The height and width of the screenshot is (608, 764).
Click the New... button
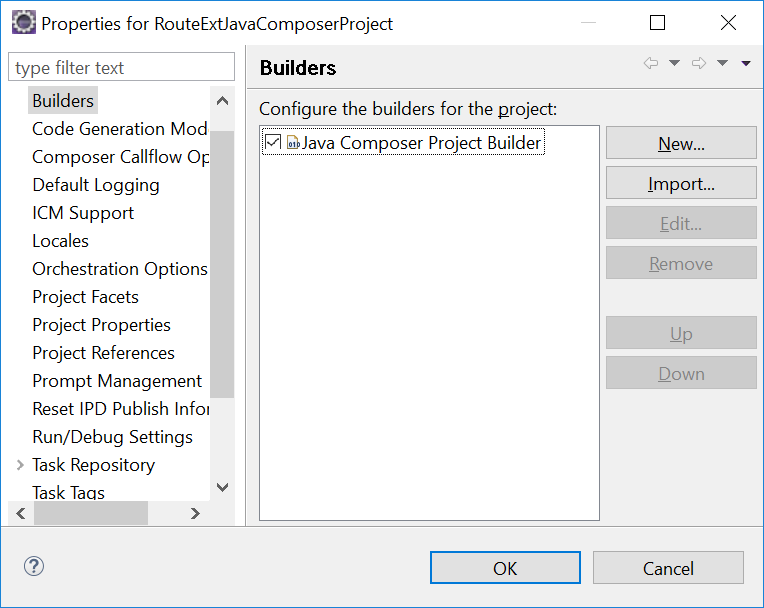(x=681, y=143)
